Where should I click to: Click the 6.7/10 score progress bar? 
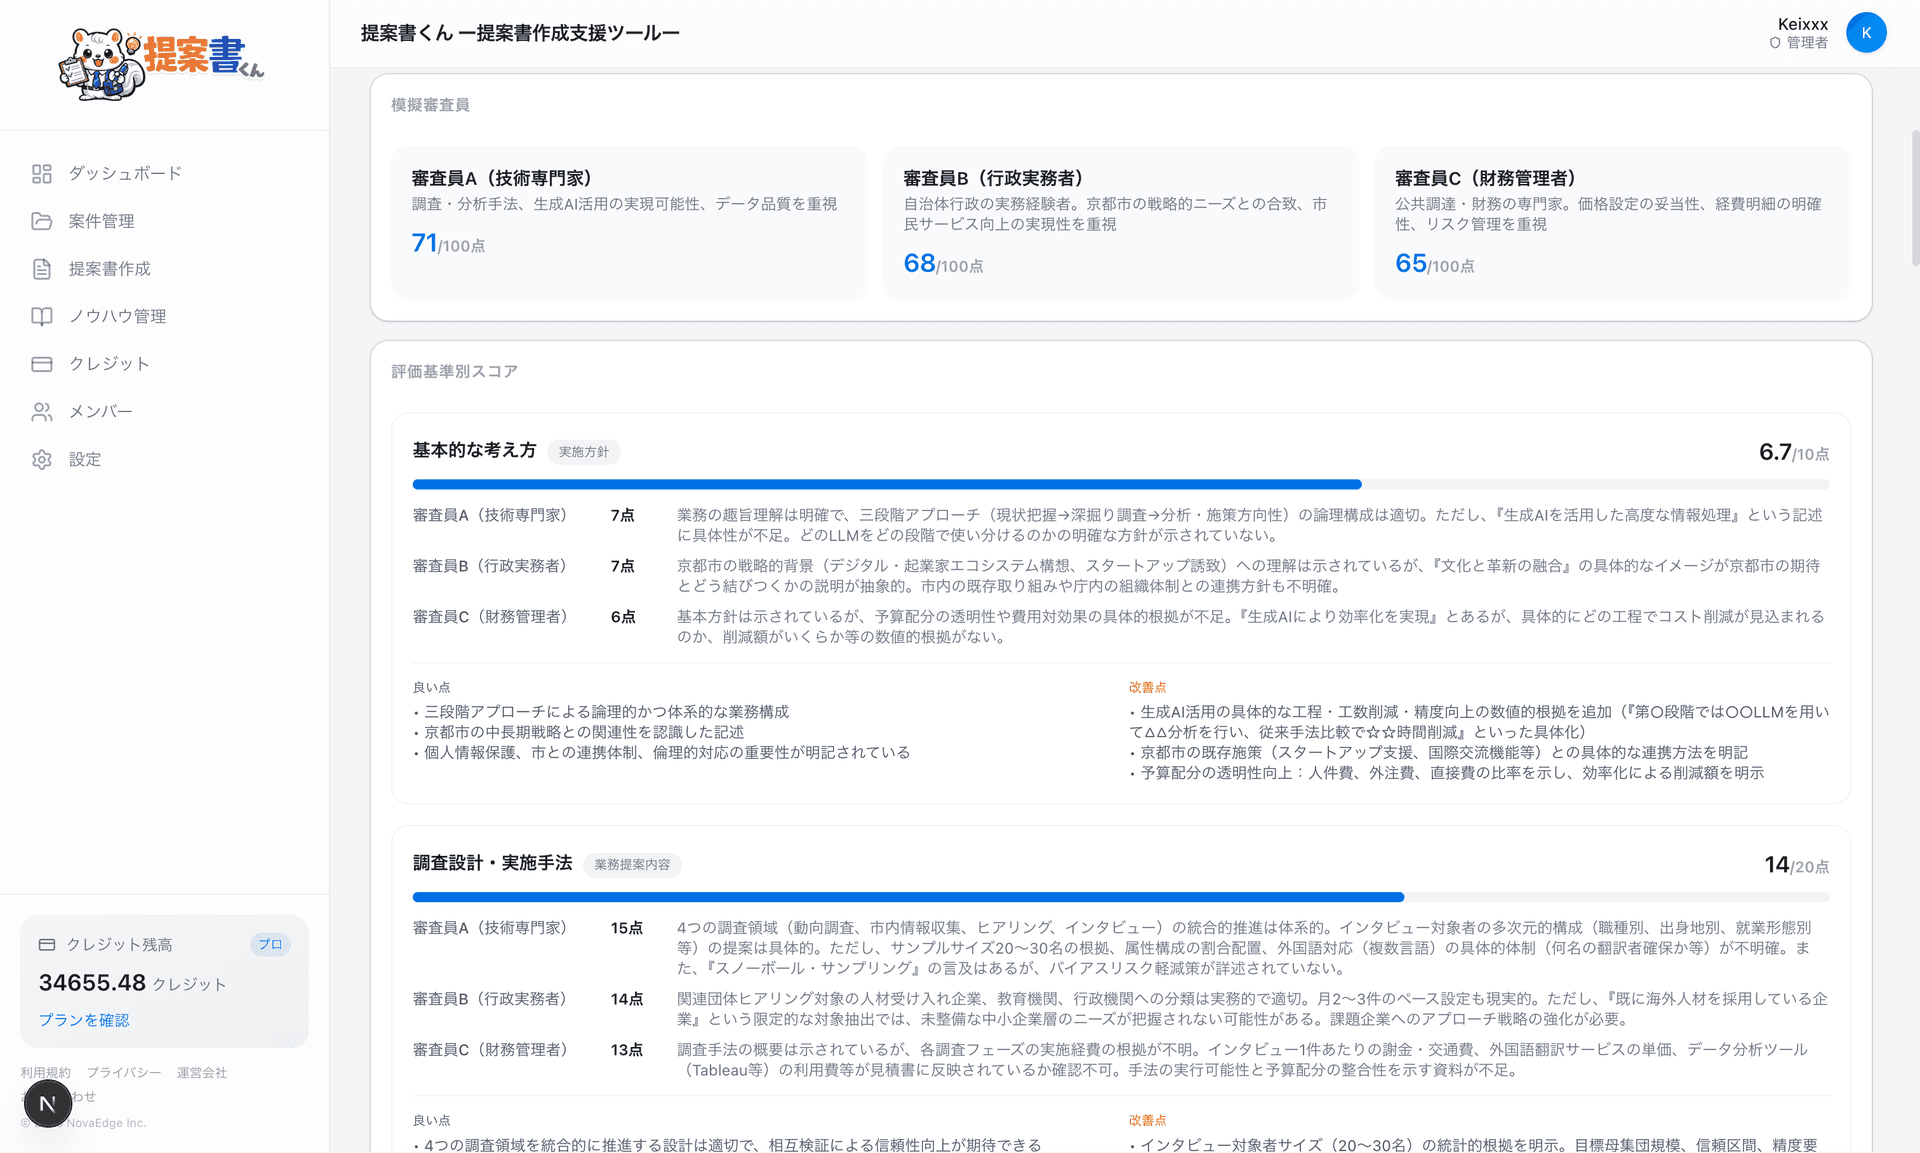[1120, 484]
